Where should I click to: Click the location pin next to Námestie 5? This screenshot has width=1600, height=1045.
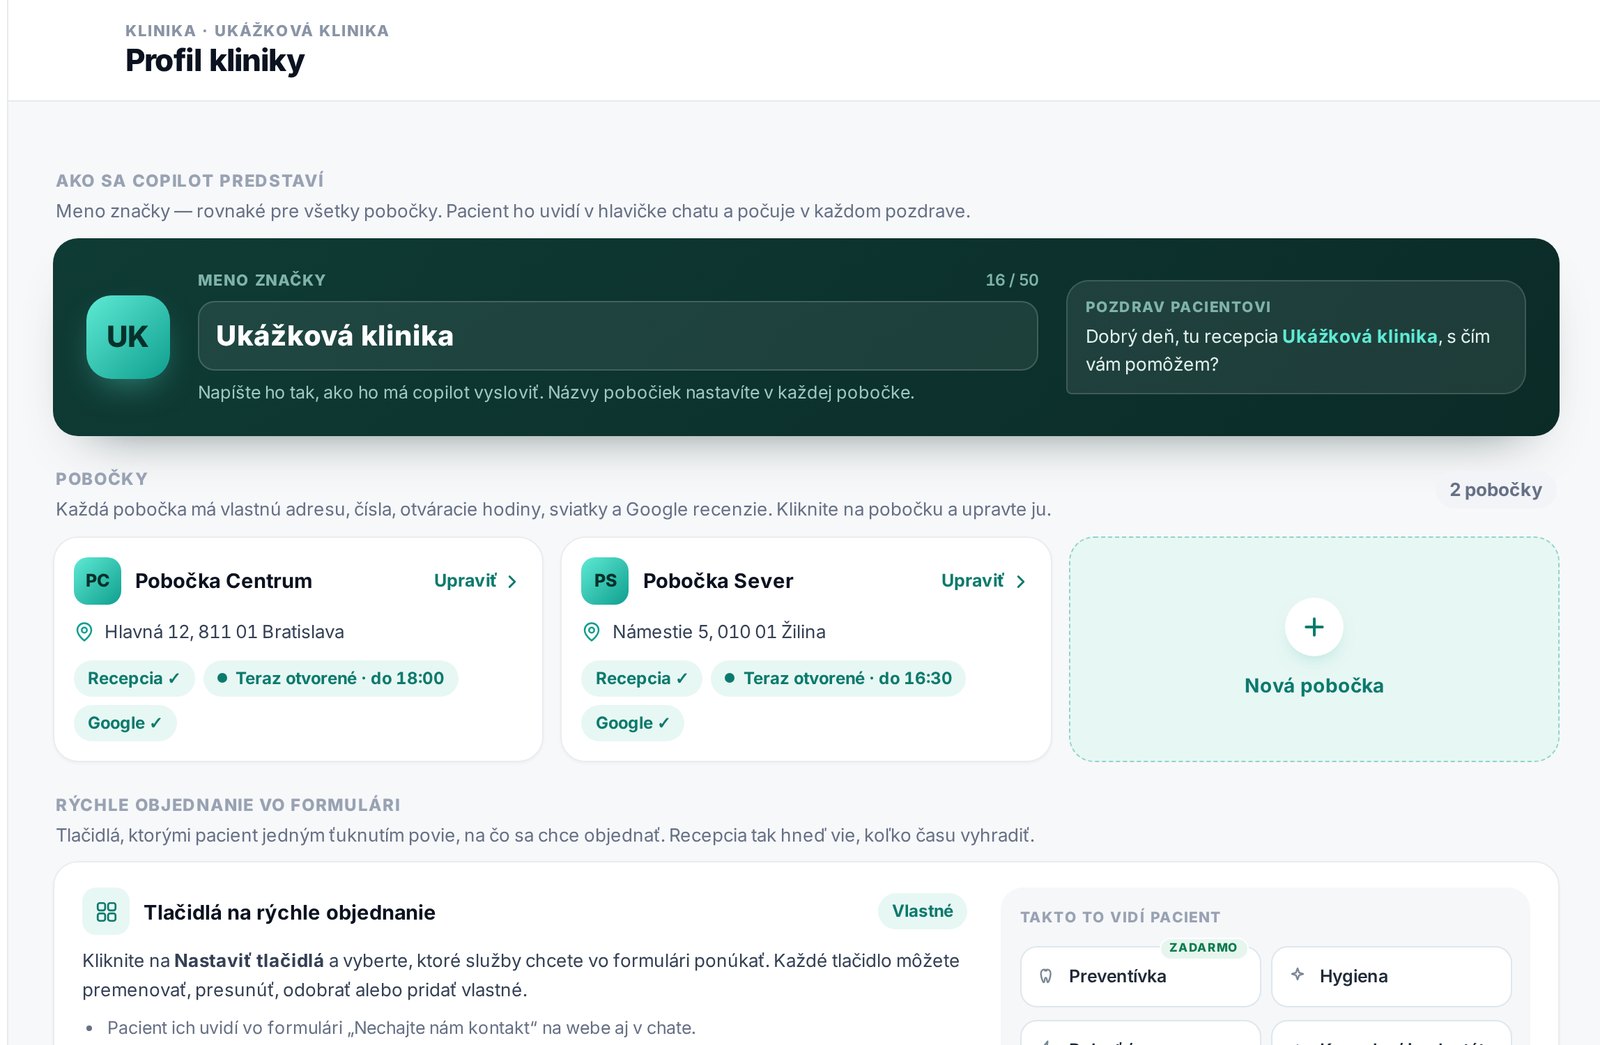tap(592, 632)
